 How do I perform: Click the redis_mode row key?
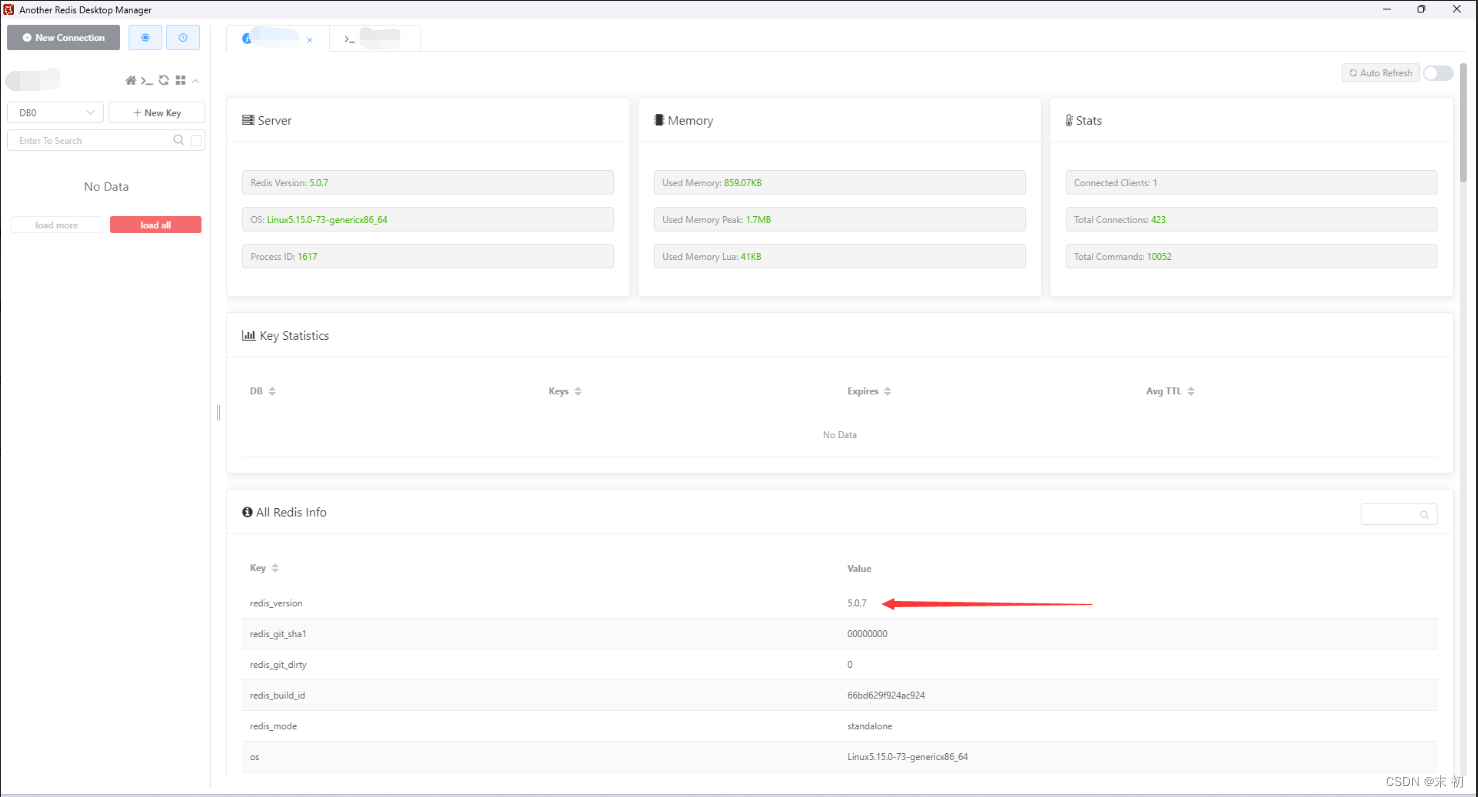pos(273,726)
